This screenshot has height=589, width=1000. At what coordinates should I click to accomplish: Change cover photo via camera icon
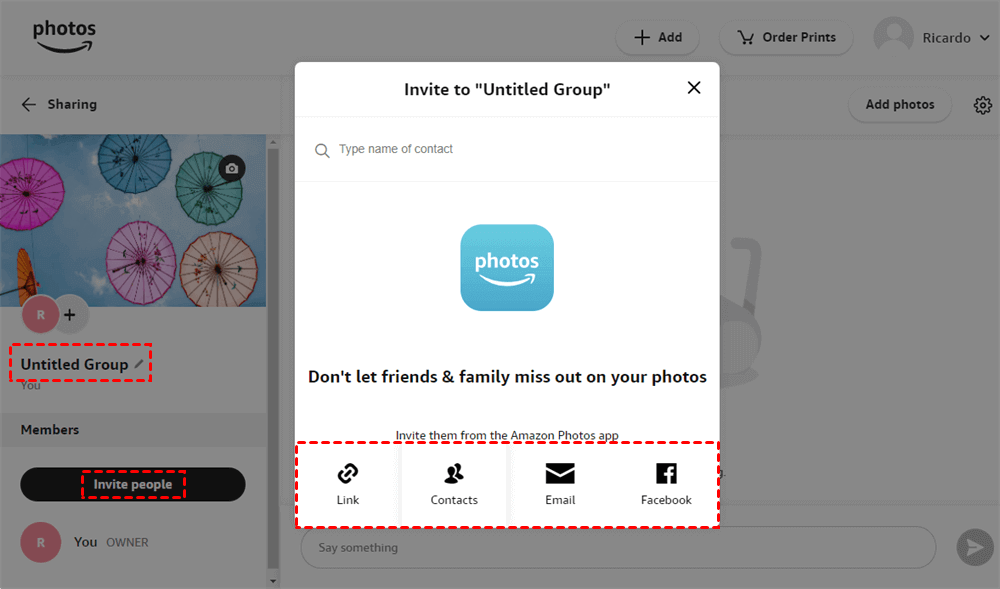pos(232,168)
